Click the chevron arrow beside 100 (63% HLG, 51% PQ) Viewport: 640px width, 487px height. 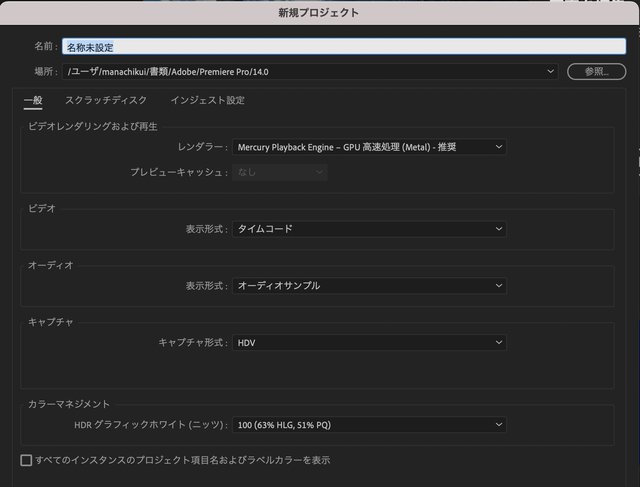pyautogui.click(x=498, y=425)
